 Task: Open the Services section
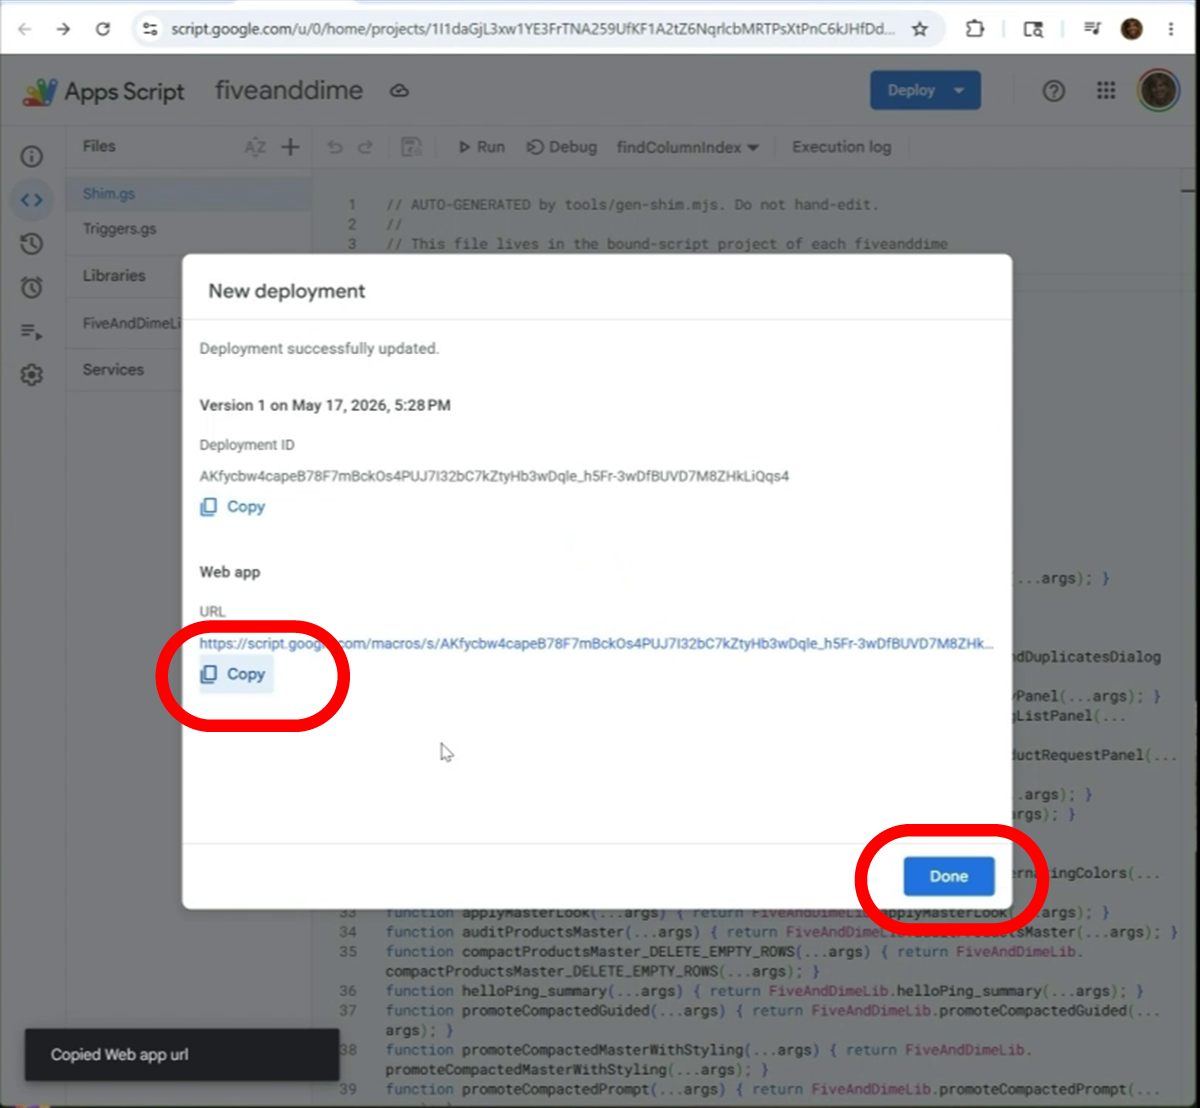113,369
